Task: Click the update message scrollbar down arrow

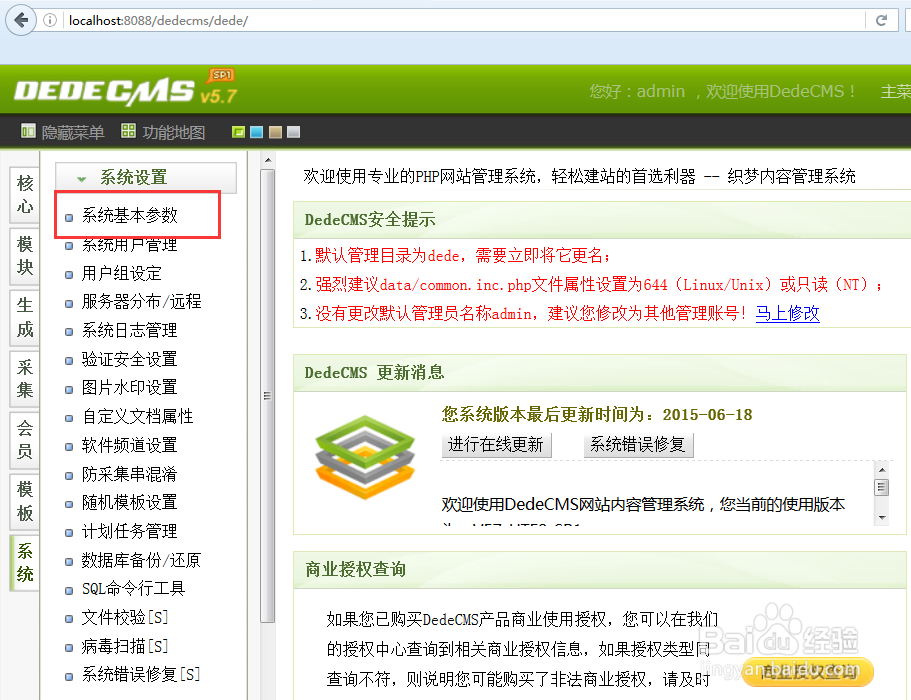Action: [x=882, y=518]
